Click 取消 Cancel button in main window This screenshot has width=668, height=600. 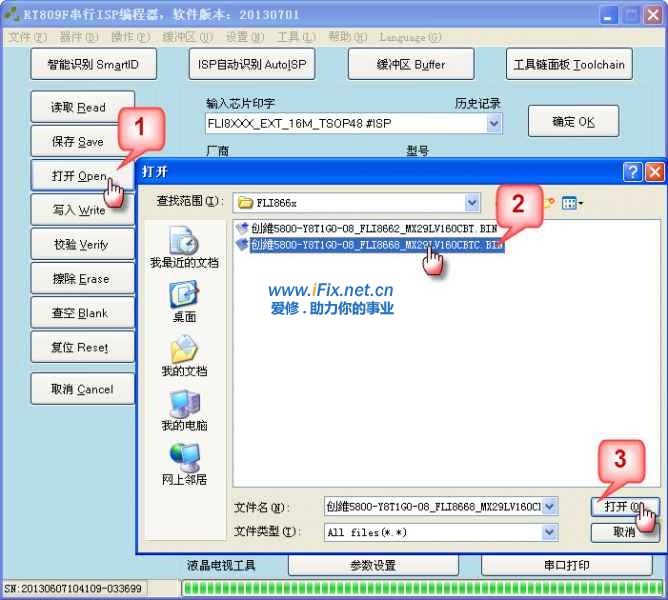coord(82,389)
